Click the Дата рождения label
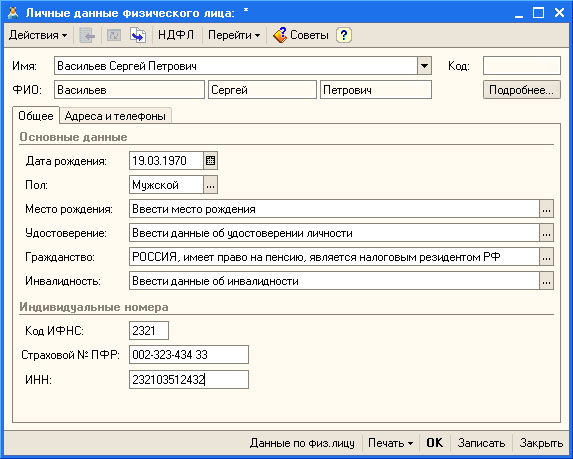This screenshot has height=459, width=573. coord(66,161)
